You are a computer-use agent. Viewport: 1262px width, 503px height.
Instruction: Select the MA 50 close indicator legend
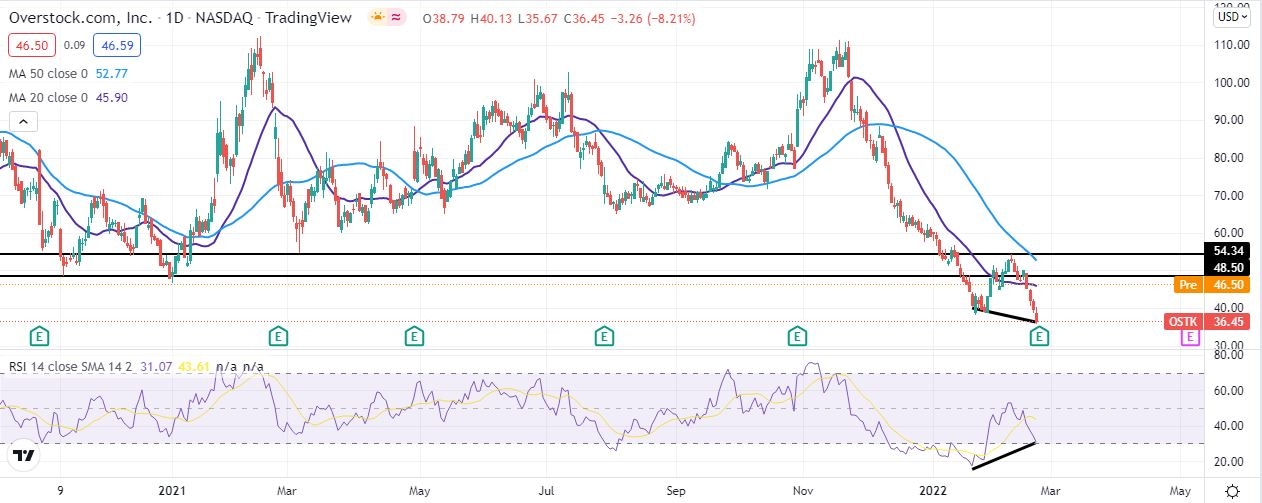point(50,73)
